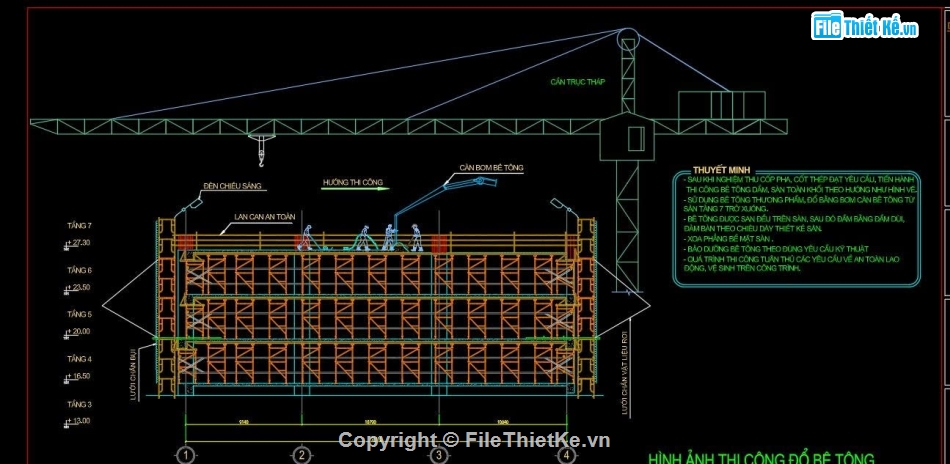Select the crane counterweight block

pos(722,105)
